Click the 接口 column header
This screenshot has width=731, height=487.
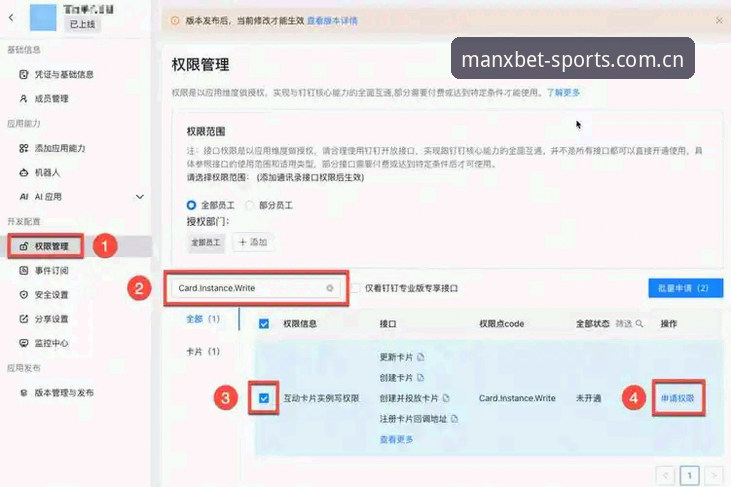point(388,323)
